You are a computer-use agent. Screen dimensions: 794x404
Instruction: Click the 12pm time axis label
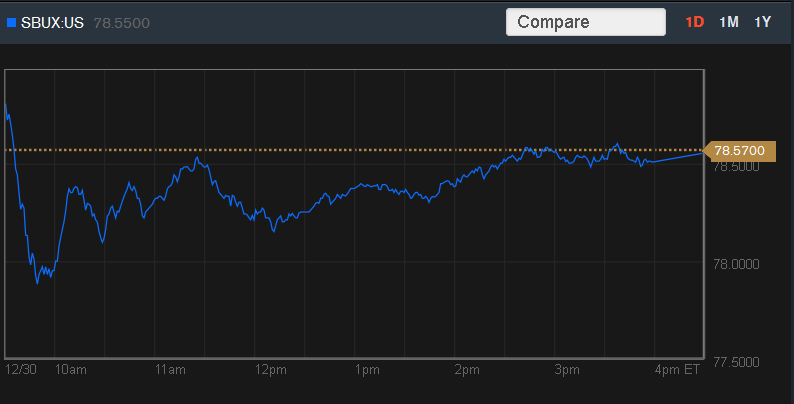(270, 369)
